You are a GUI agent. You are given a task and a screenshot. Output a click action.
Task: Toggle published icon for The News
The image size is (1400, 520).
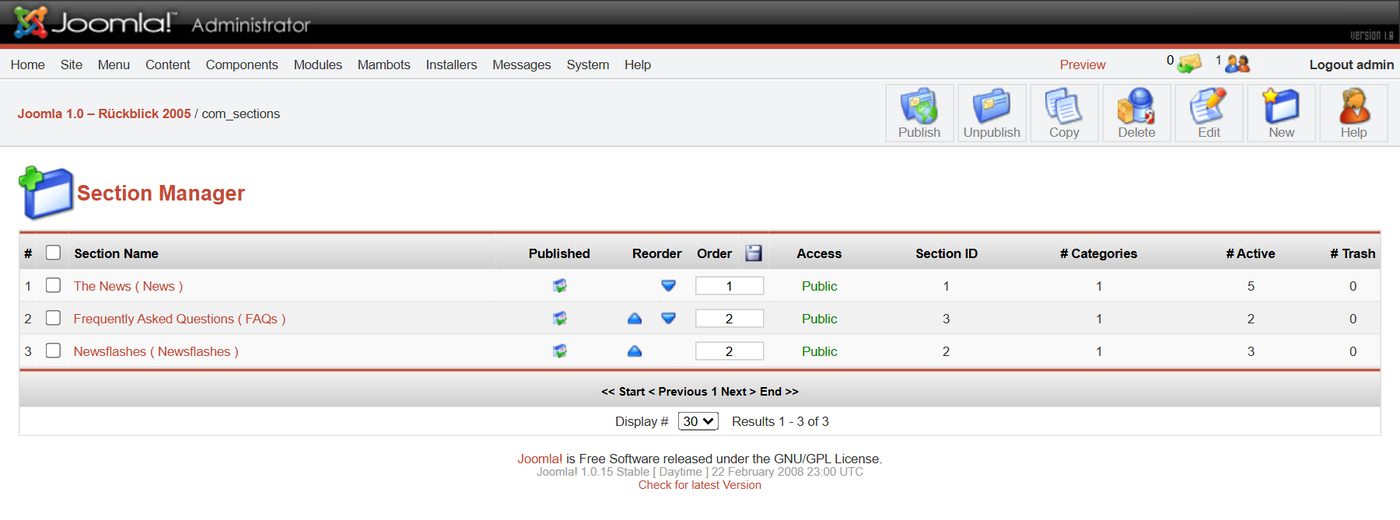pos(560,286)
